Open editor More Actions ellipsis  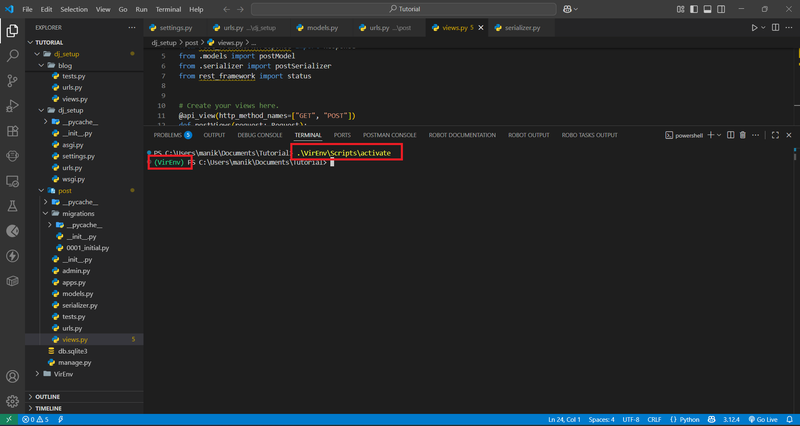789,28
